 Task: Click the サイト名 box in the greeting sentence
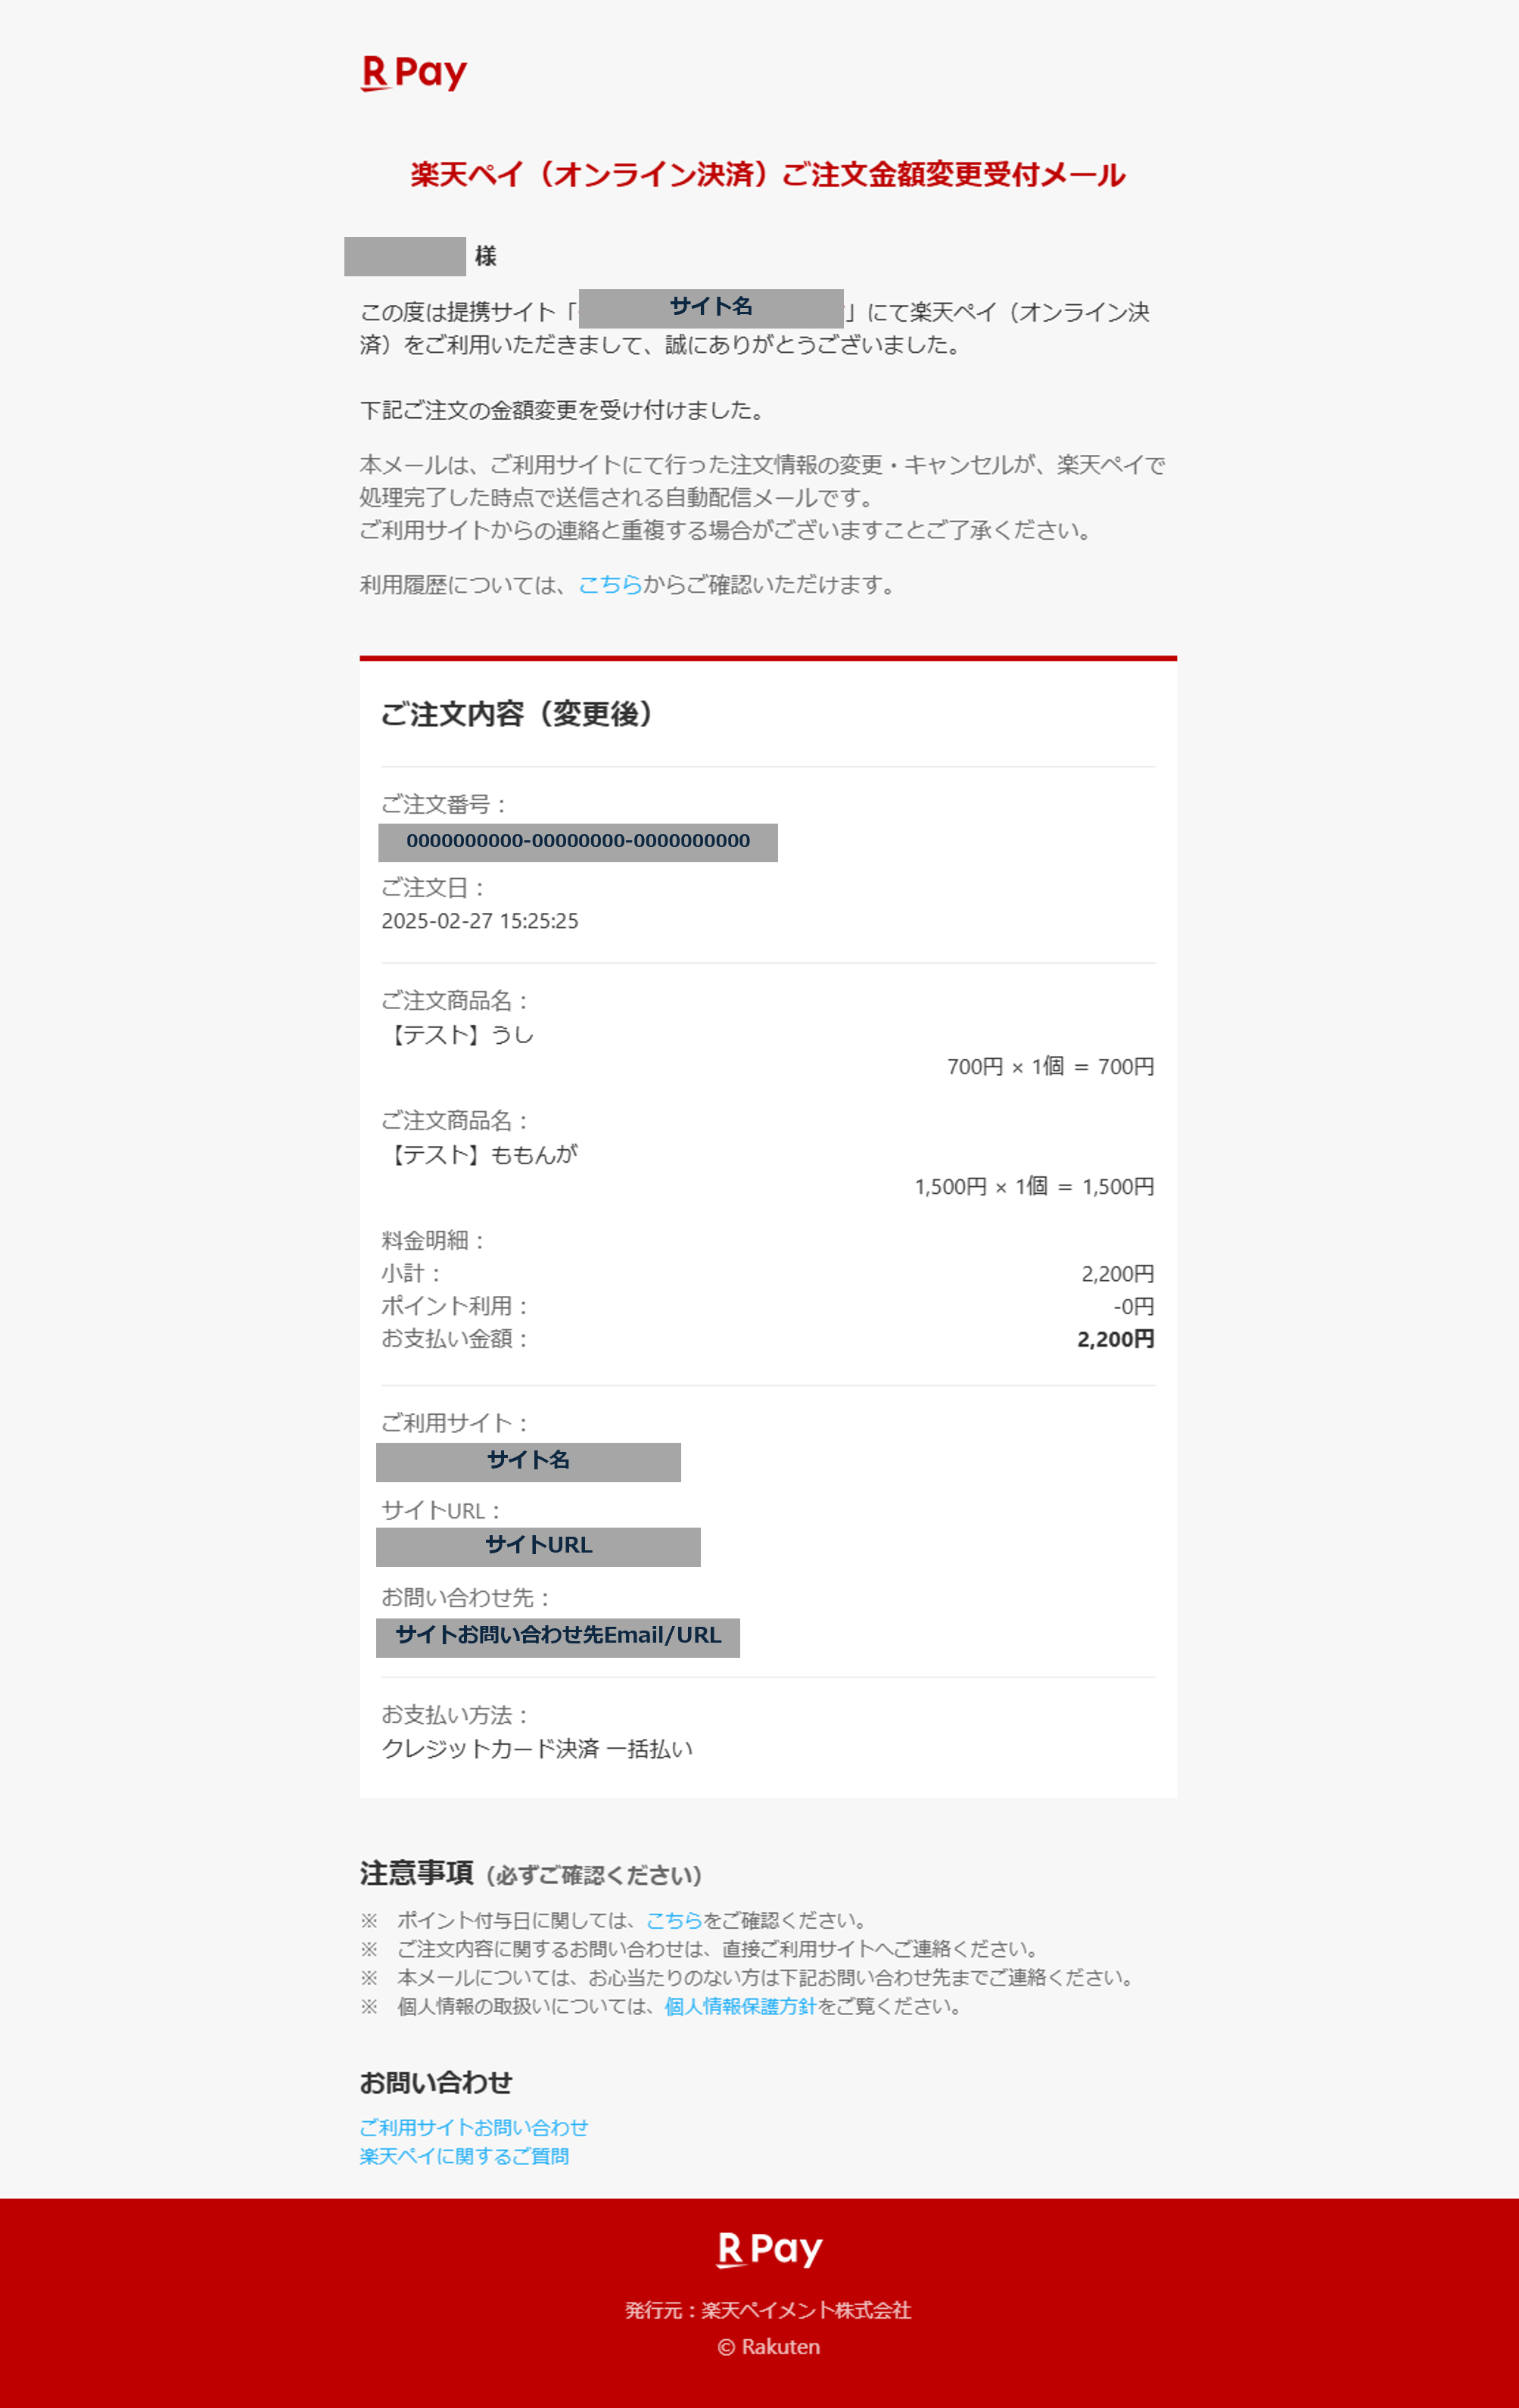[710, 307]
